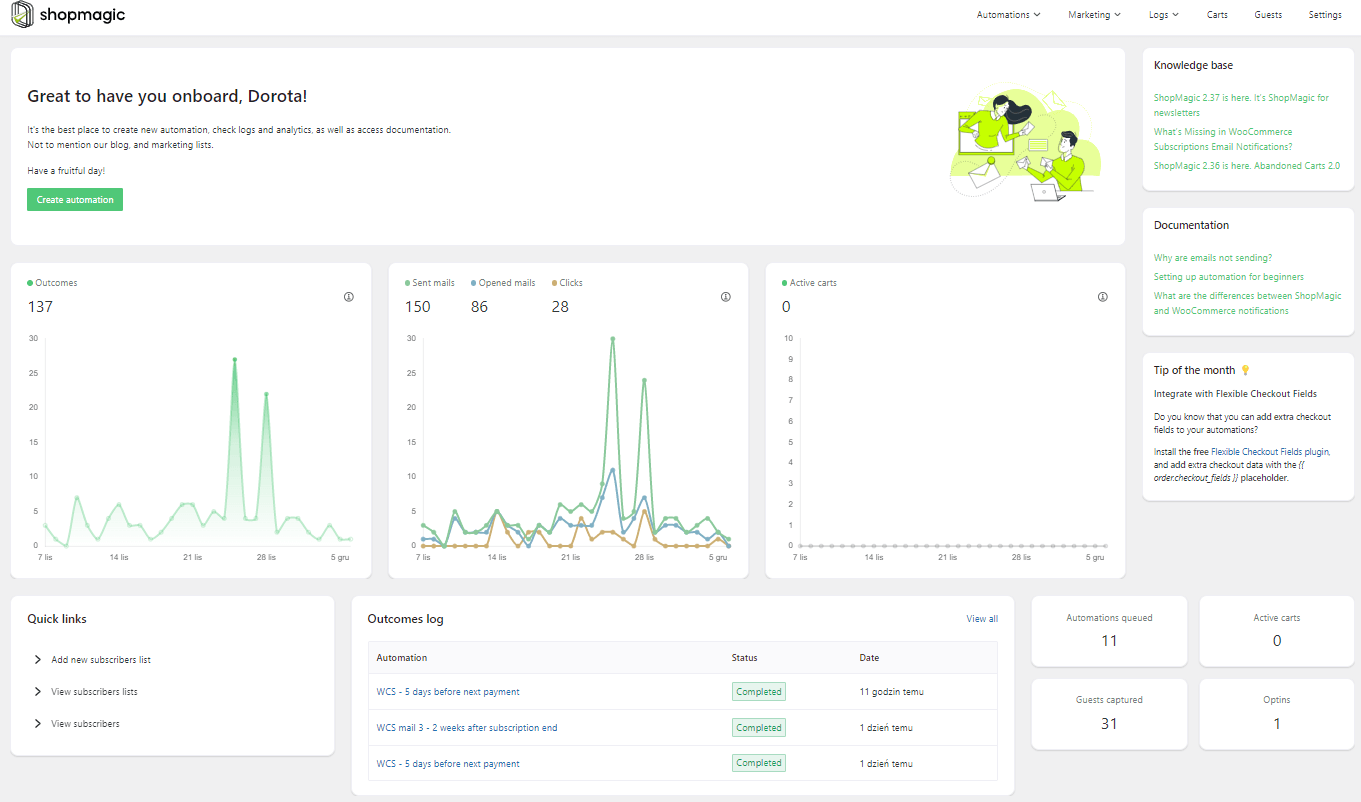Click the onboarding illustration image

pyautogui.click(x=1025, y=143)
